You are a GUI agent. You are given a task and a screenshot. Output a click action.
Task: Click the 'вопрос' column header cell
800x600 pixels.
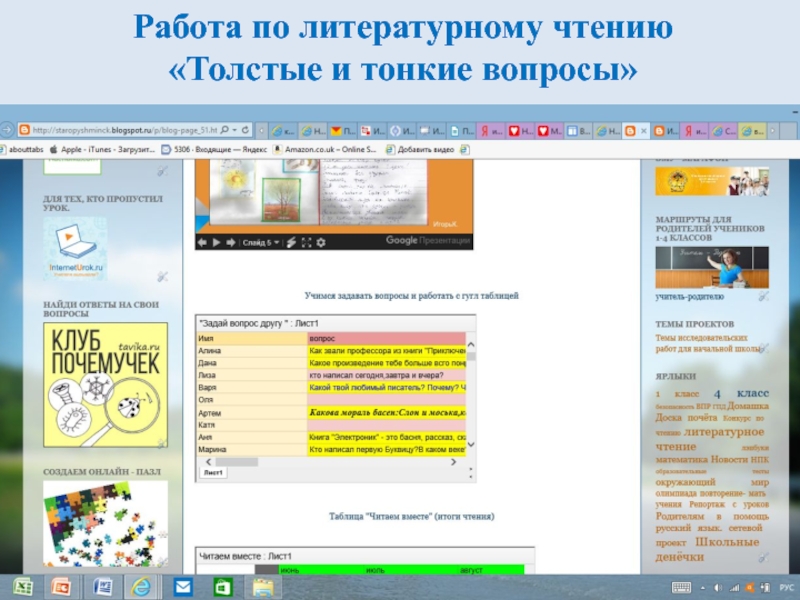pos(387,339)
